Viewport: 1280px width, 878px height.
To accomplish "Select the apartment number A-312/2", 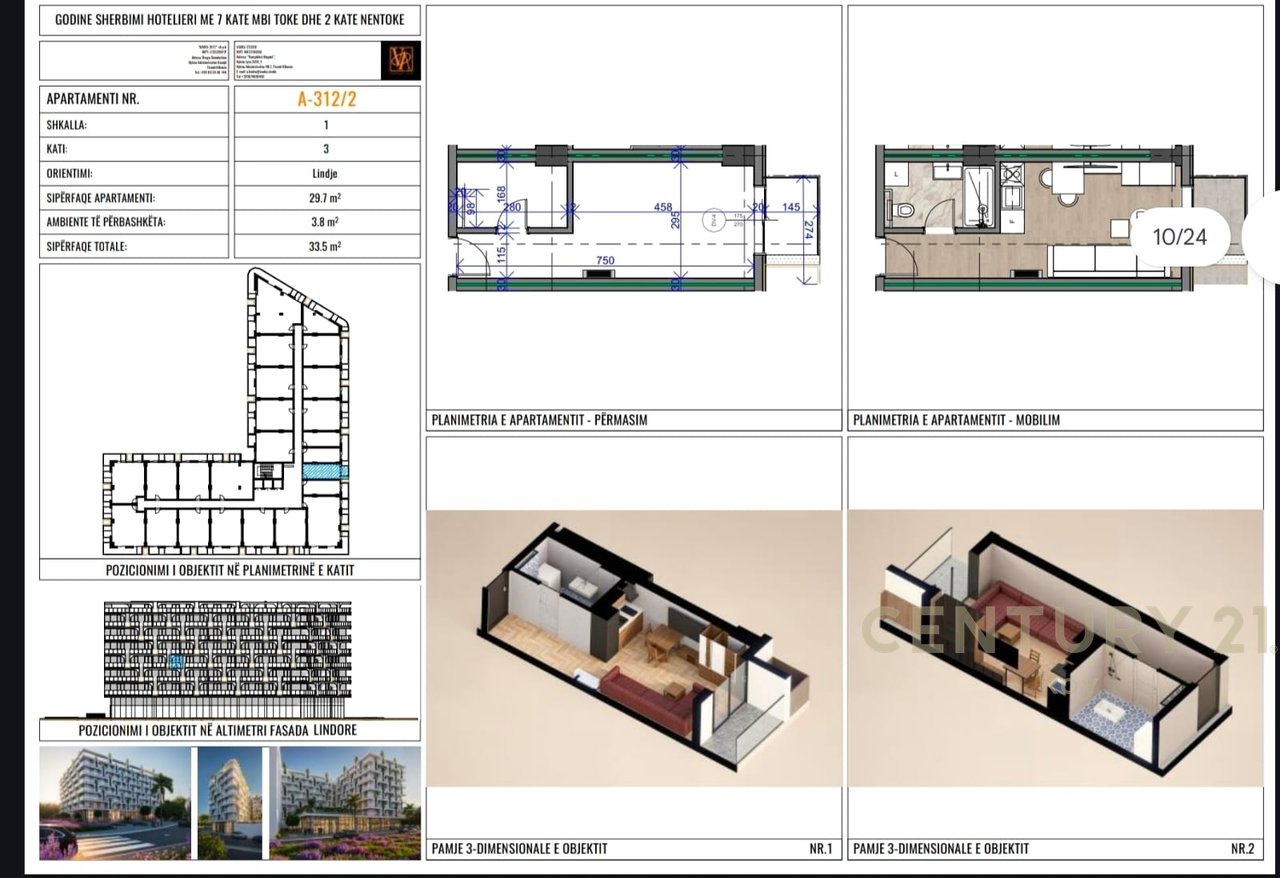I will [x=326, y=99].
